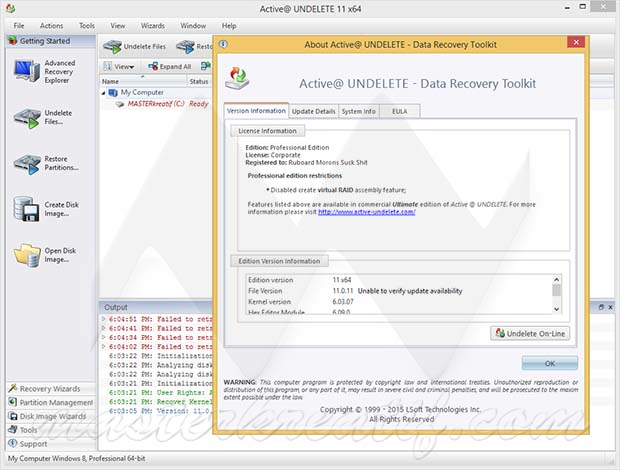The height and width of the screenshot is (470, 620).
Task: Select the Edition version row
Action: (399, 280)
